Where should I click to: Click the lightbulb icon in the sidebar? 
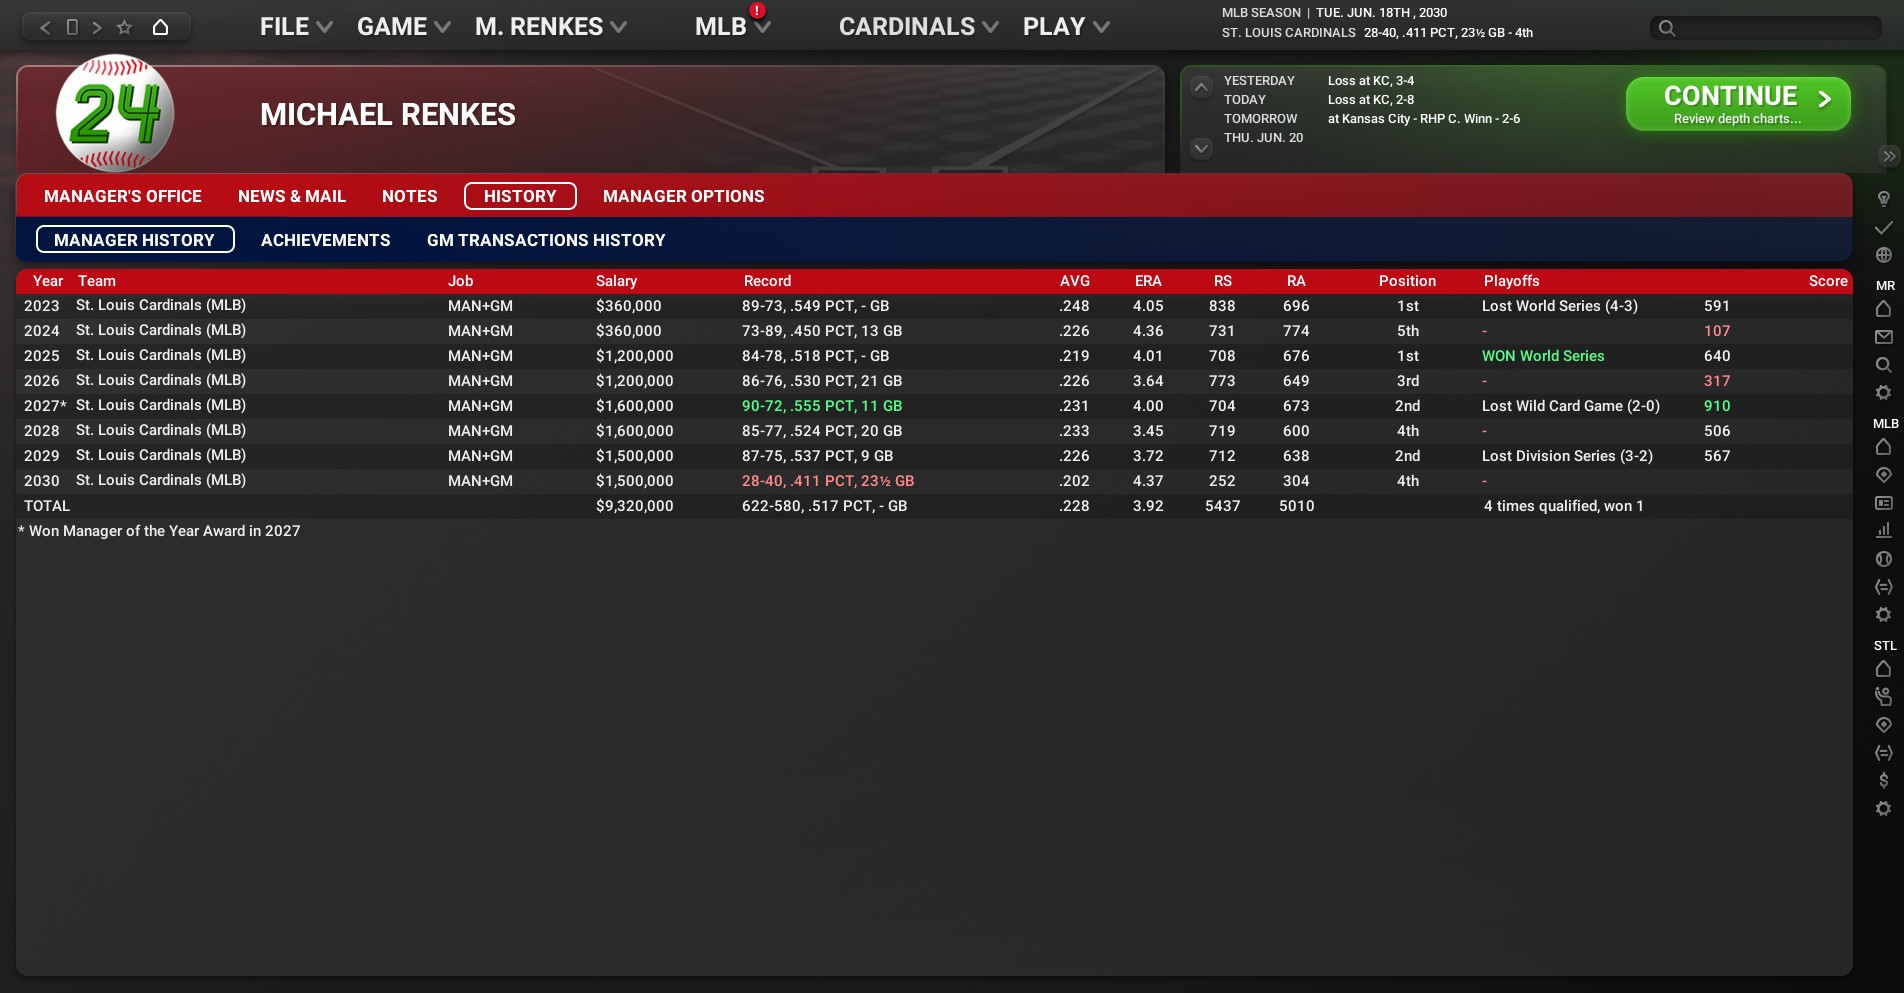[x=1884, y=199]
